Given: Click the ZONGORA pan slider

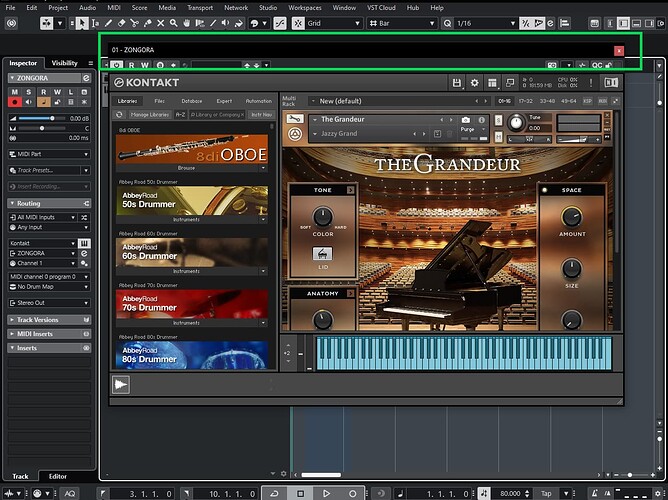Looking at the screenshot, I should (42, 128).
